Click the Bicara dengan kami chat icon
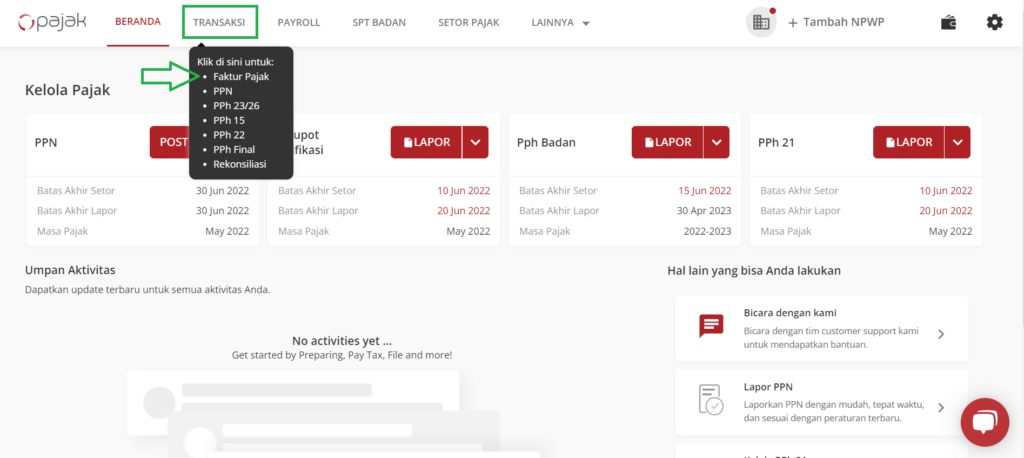The image size is (1024, 458). click(x=710, y=325)
